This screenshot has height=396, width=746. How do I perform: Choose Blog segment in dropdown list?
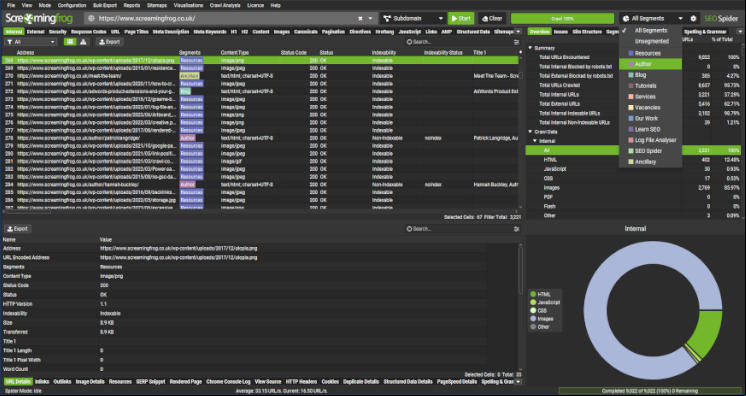(650, 75)
